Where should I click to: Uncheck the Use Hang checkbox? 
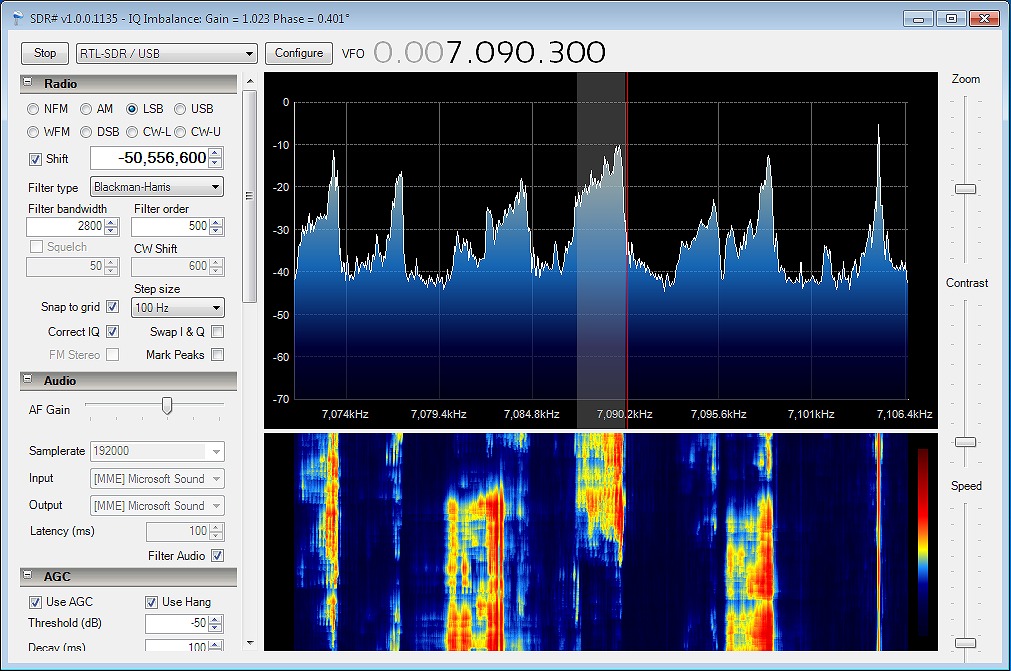coord(152,602)
